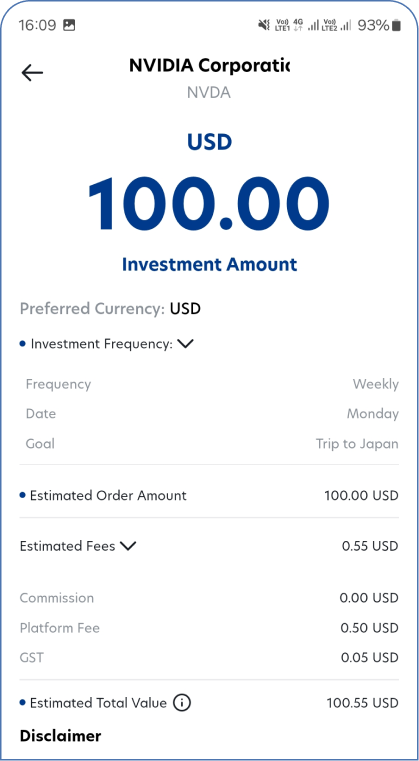Tap the USD currency heading
419x761 pixels.
[x=209, y=142]
